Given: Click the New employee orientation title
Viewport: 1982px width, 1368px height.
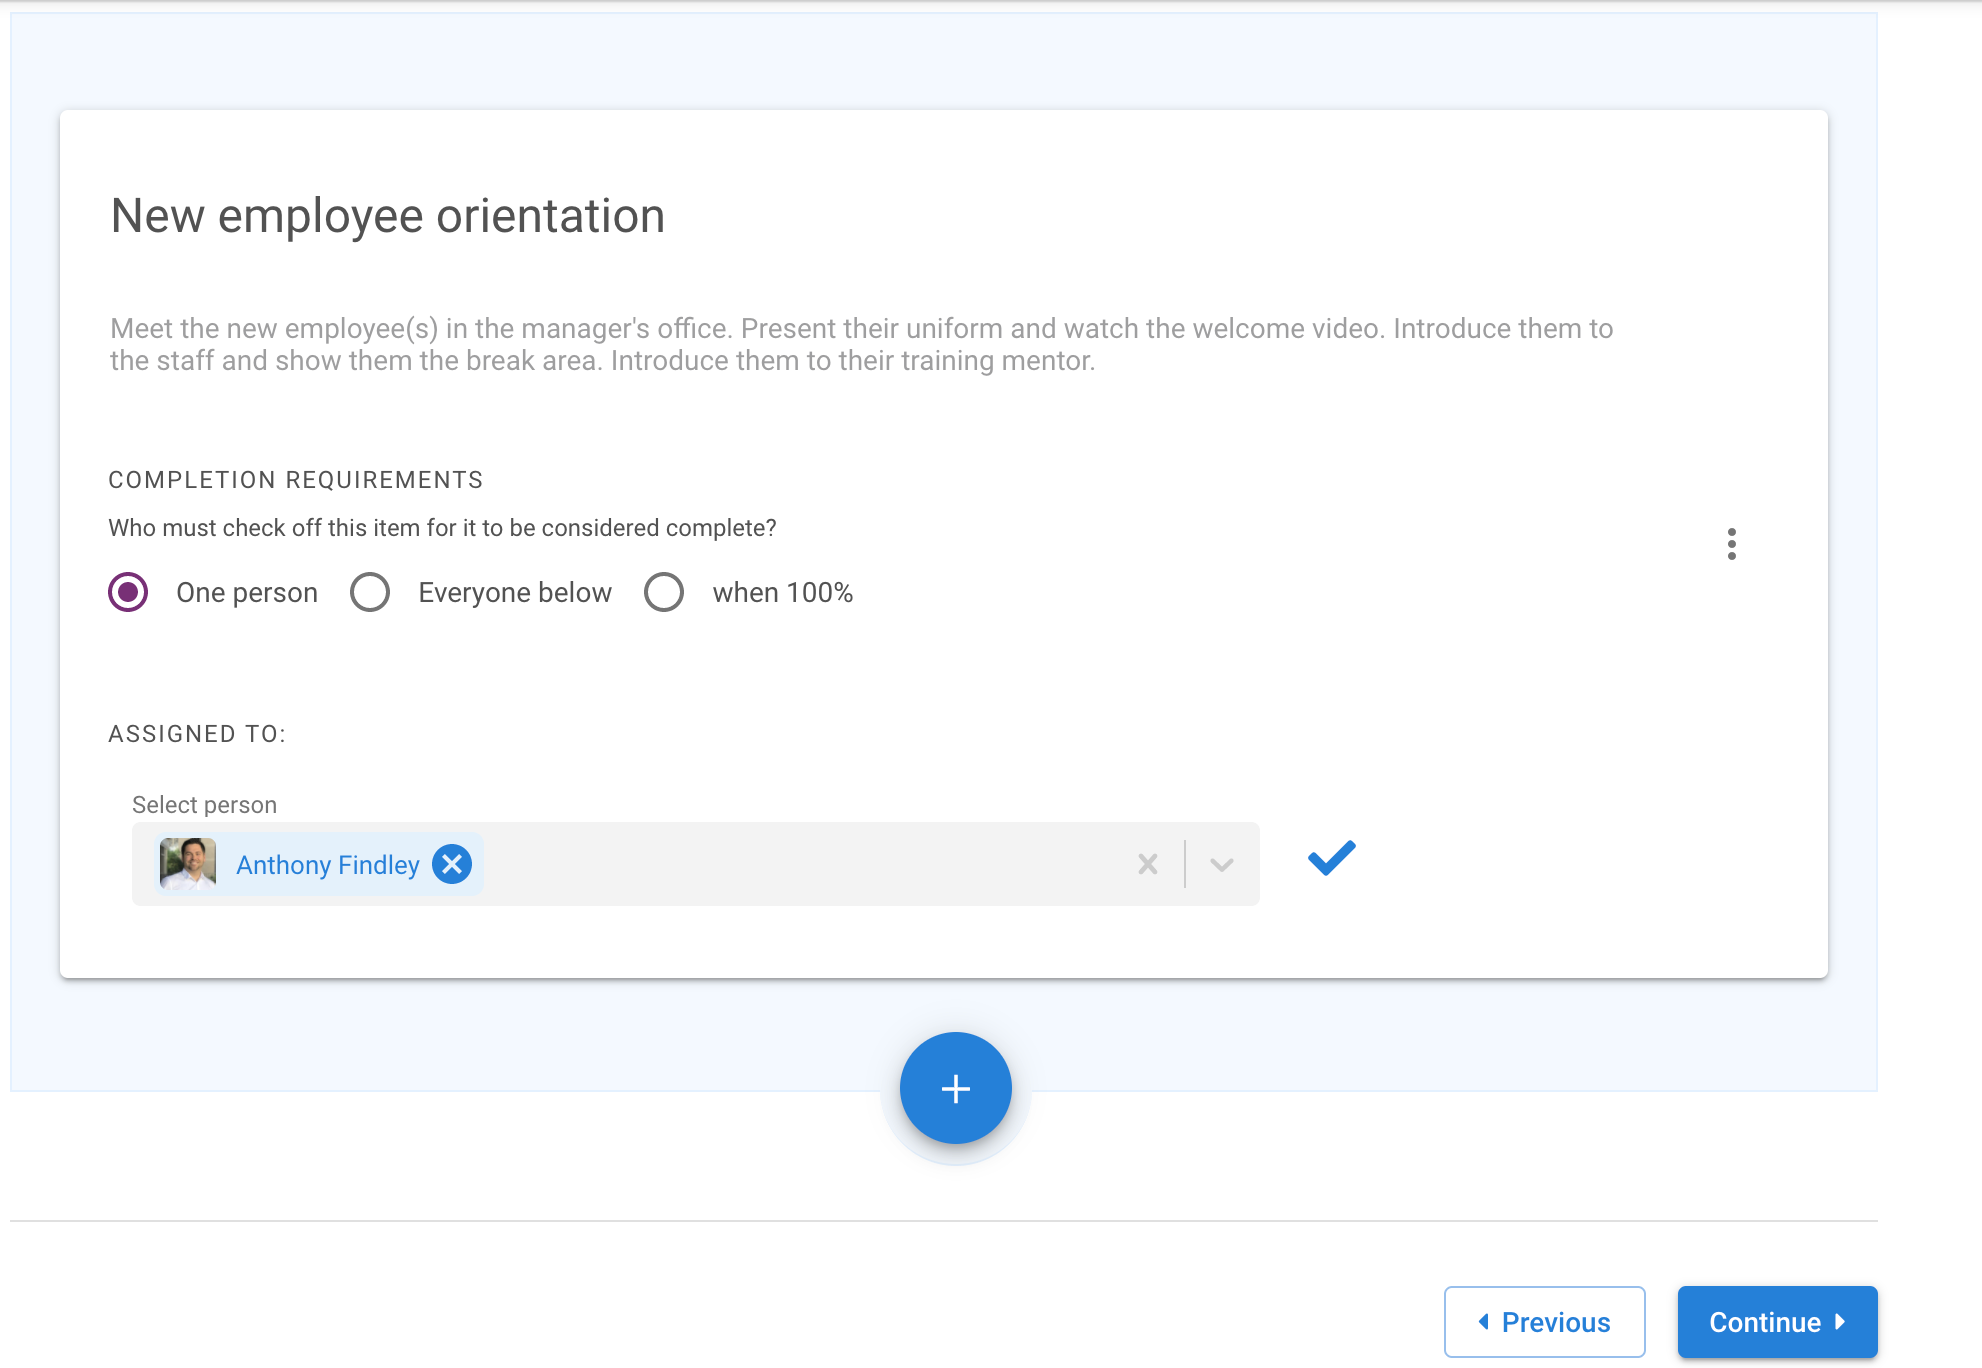Looking at the screenshot, I should pyautogui.click(x=388, y=216).
